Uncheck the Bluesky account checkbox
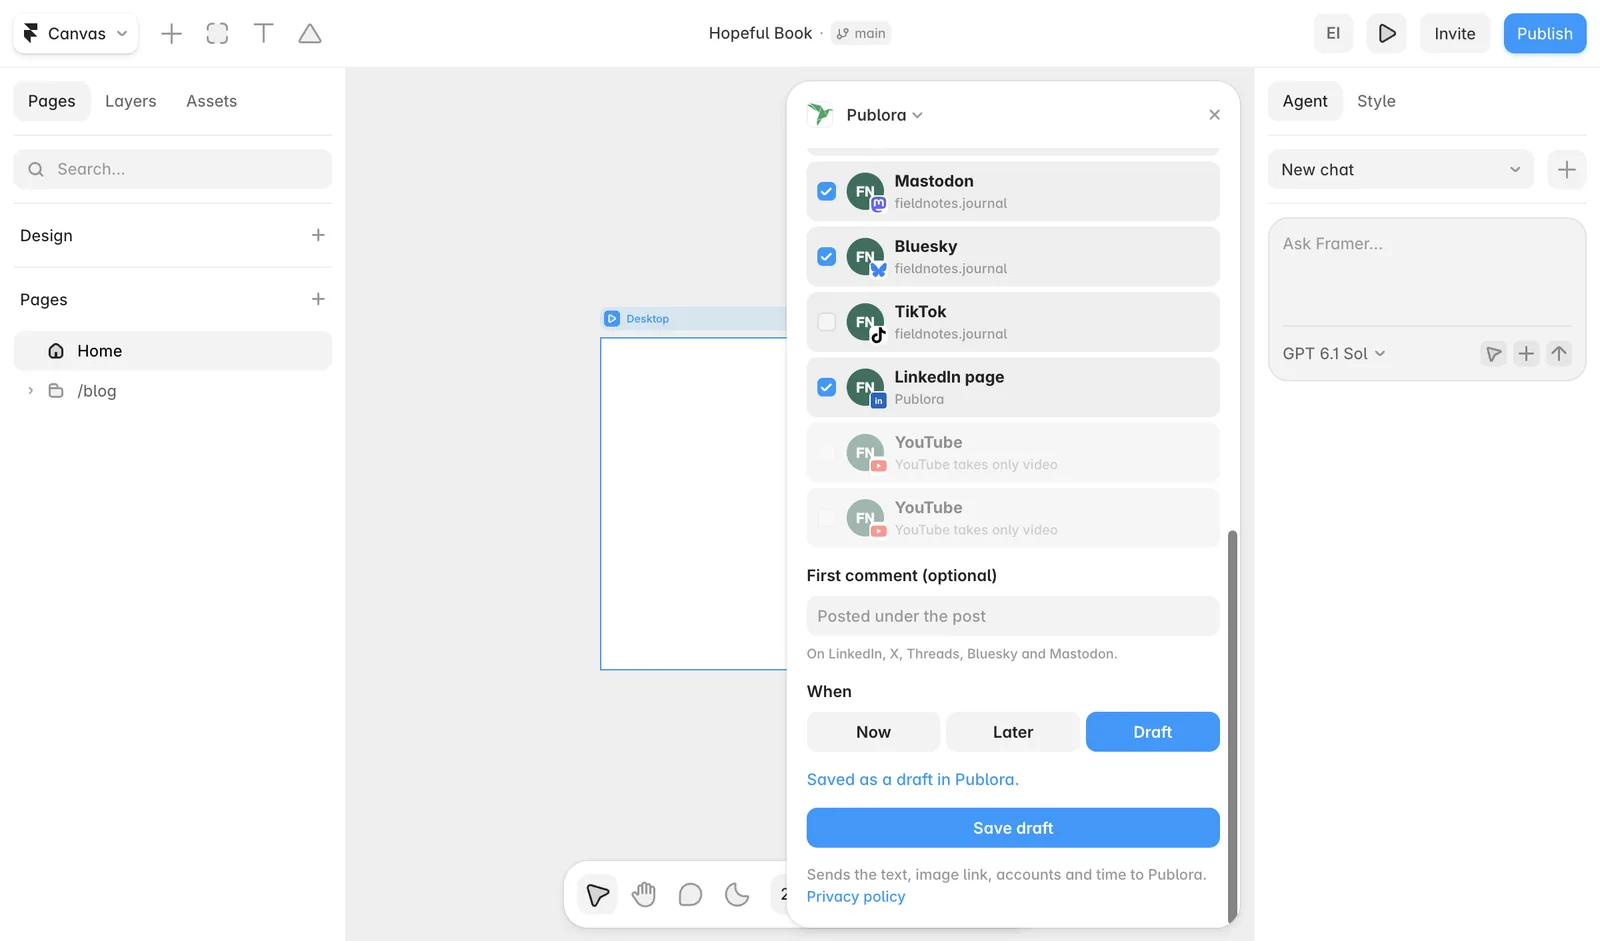 [x=826, y=257]
